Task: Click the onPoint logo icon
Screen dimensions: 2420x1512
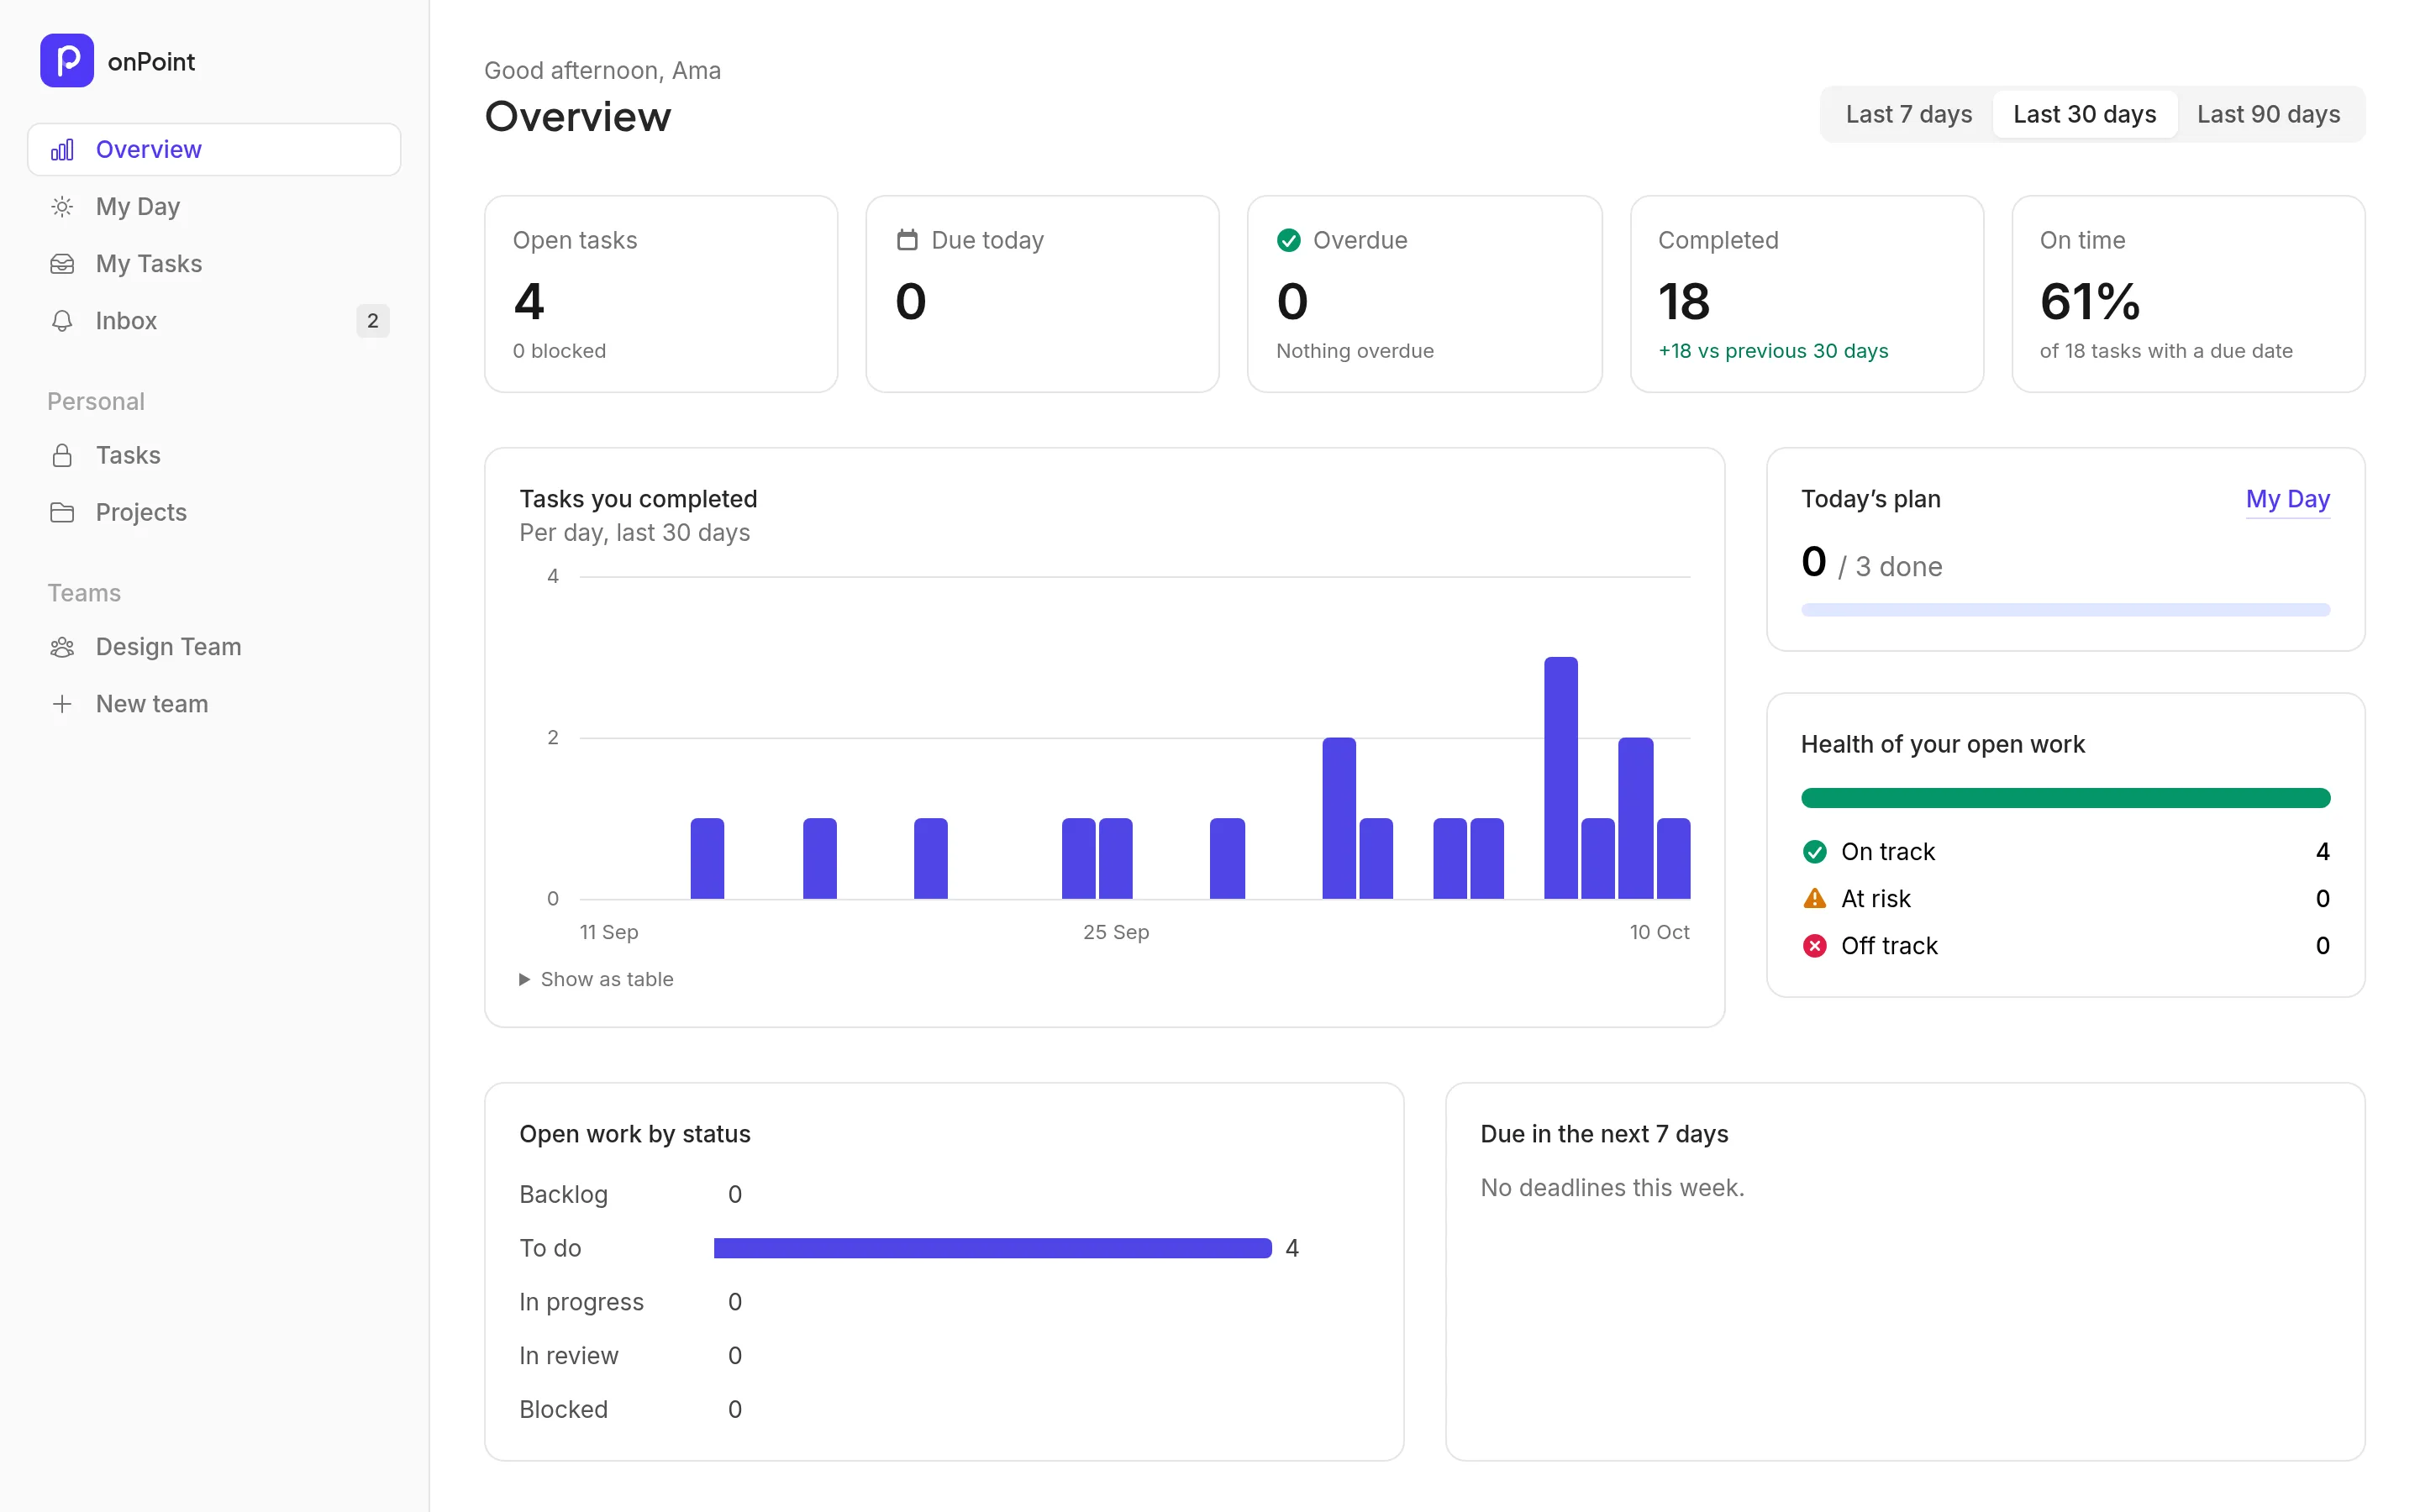Action: point(67,61)
